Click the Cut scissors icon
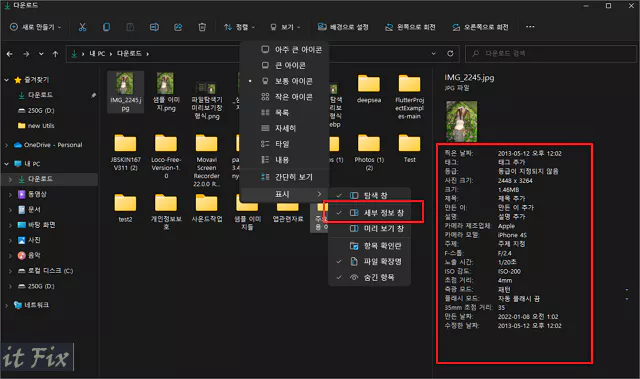640x379 pixels. click(82, 27)
